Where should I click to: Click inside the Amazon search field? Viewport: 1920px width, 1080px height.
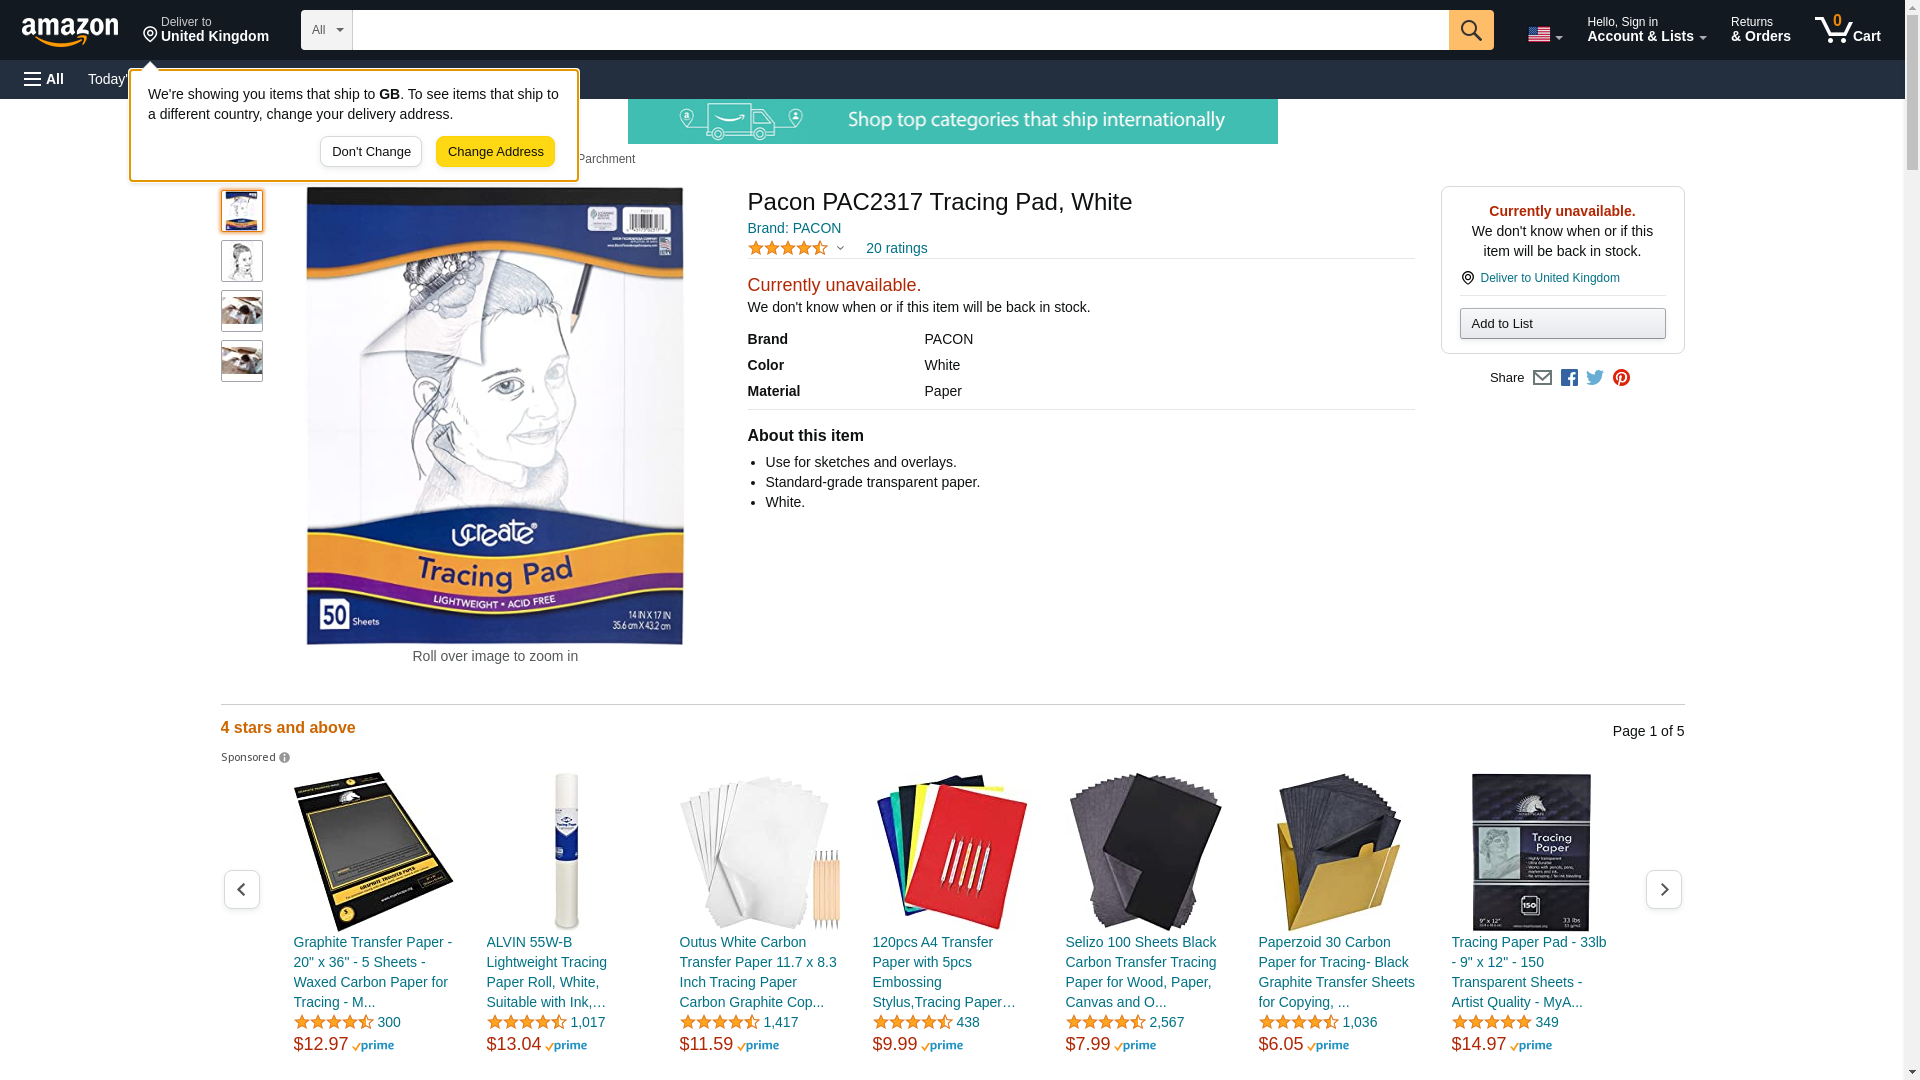click(900, 30)
